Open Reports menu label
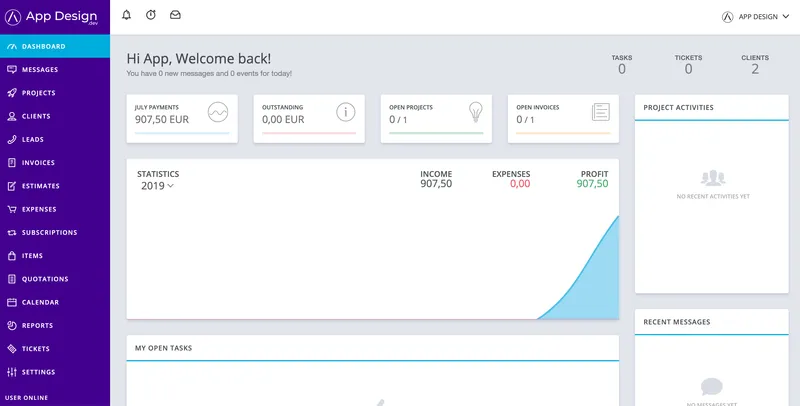 coord(37,325)
